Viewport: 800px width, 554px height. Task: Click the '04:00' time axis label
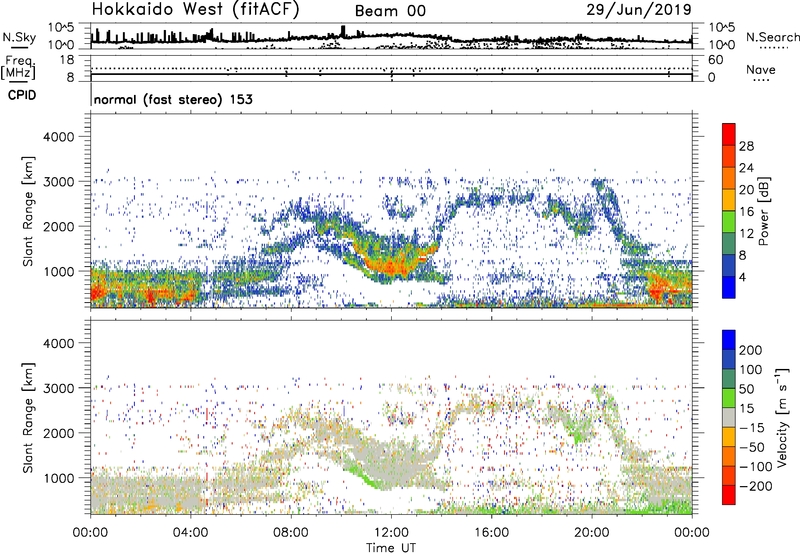190,533
